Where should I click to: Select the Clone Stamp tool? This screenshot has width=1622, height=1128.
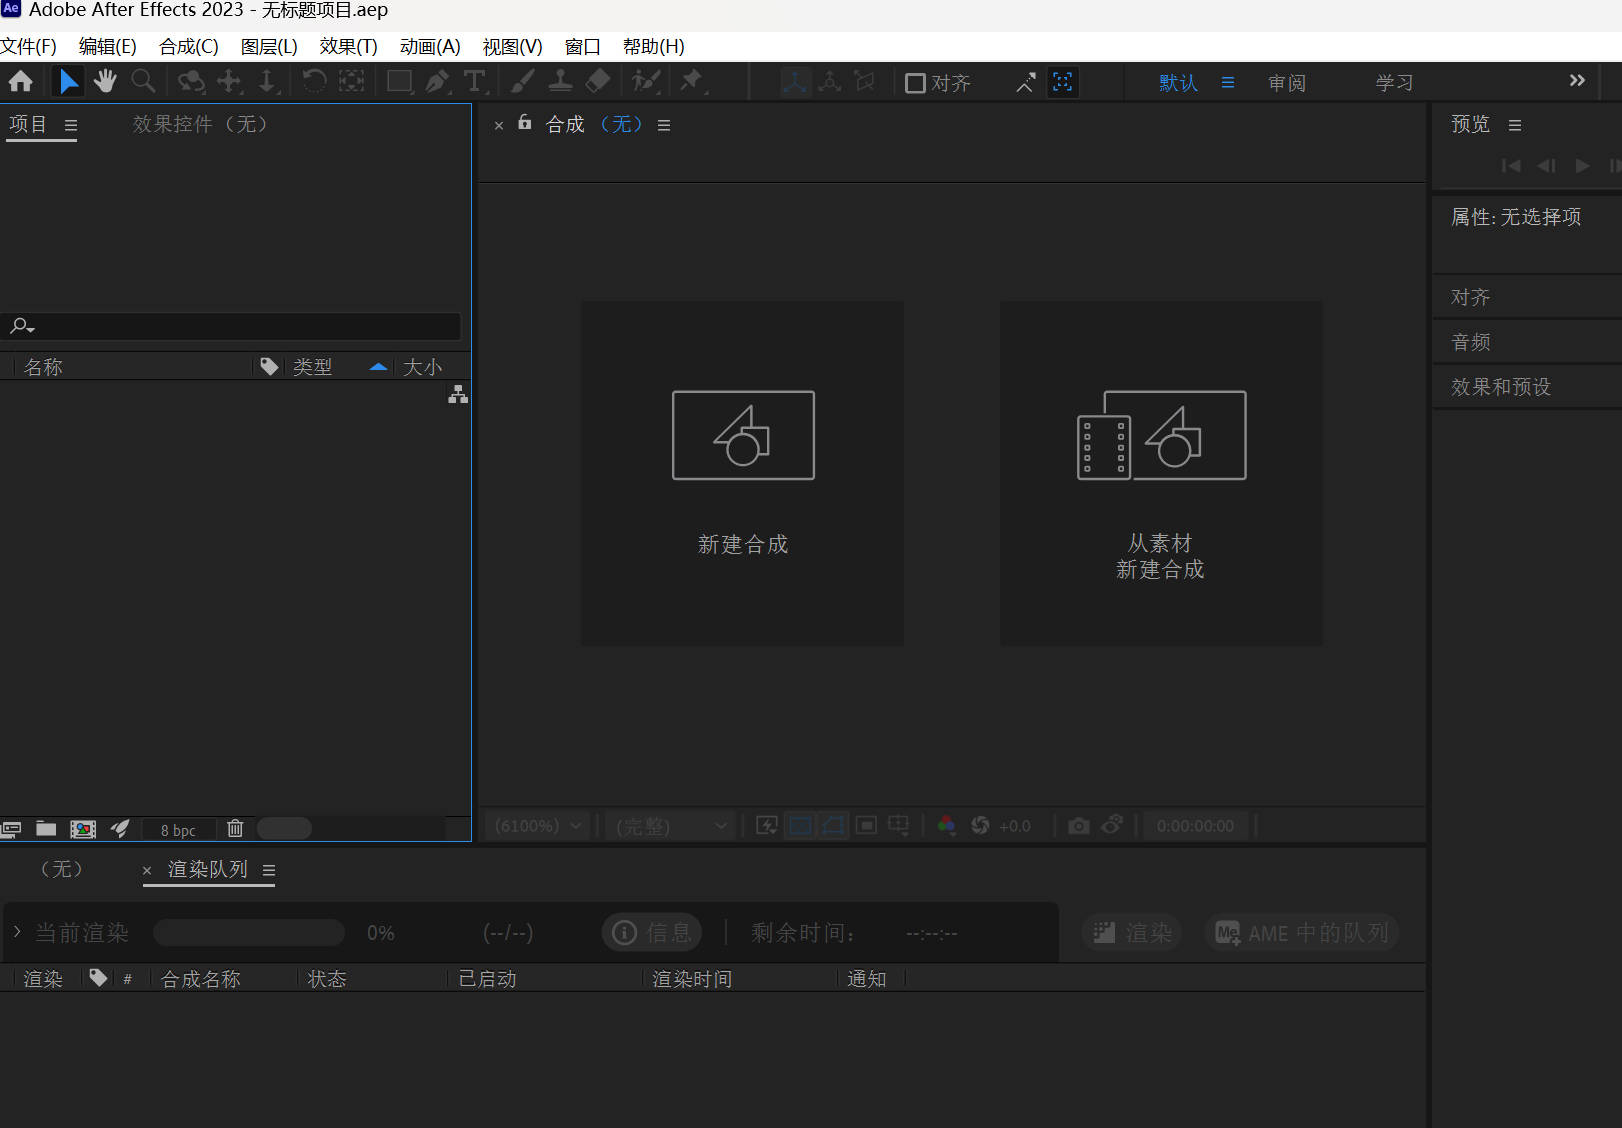point(559,82)
